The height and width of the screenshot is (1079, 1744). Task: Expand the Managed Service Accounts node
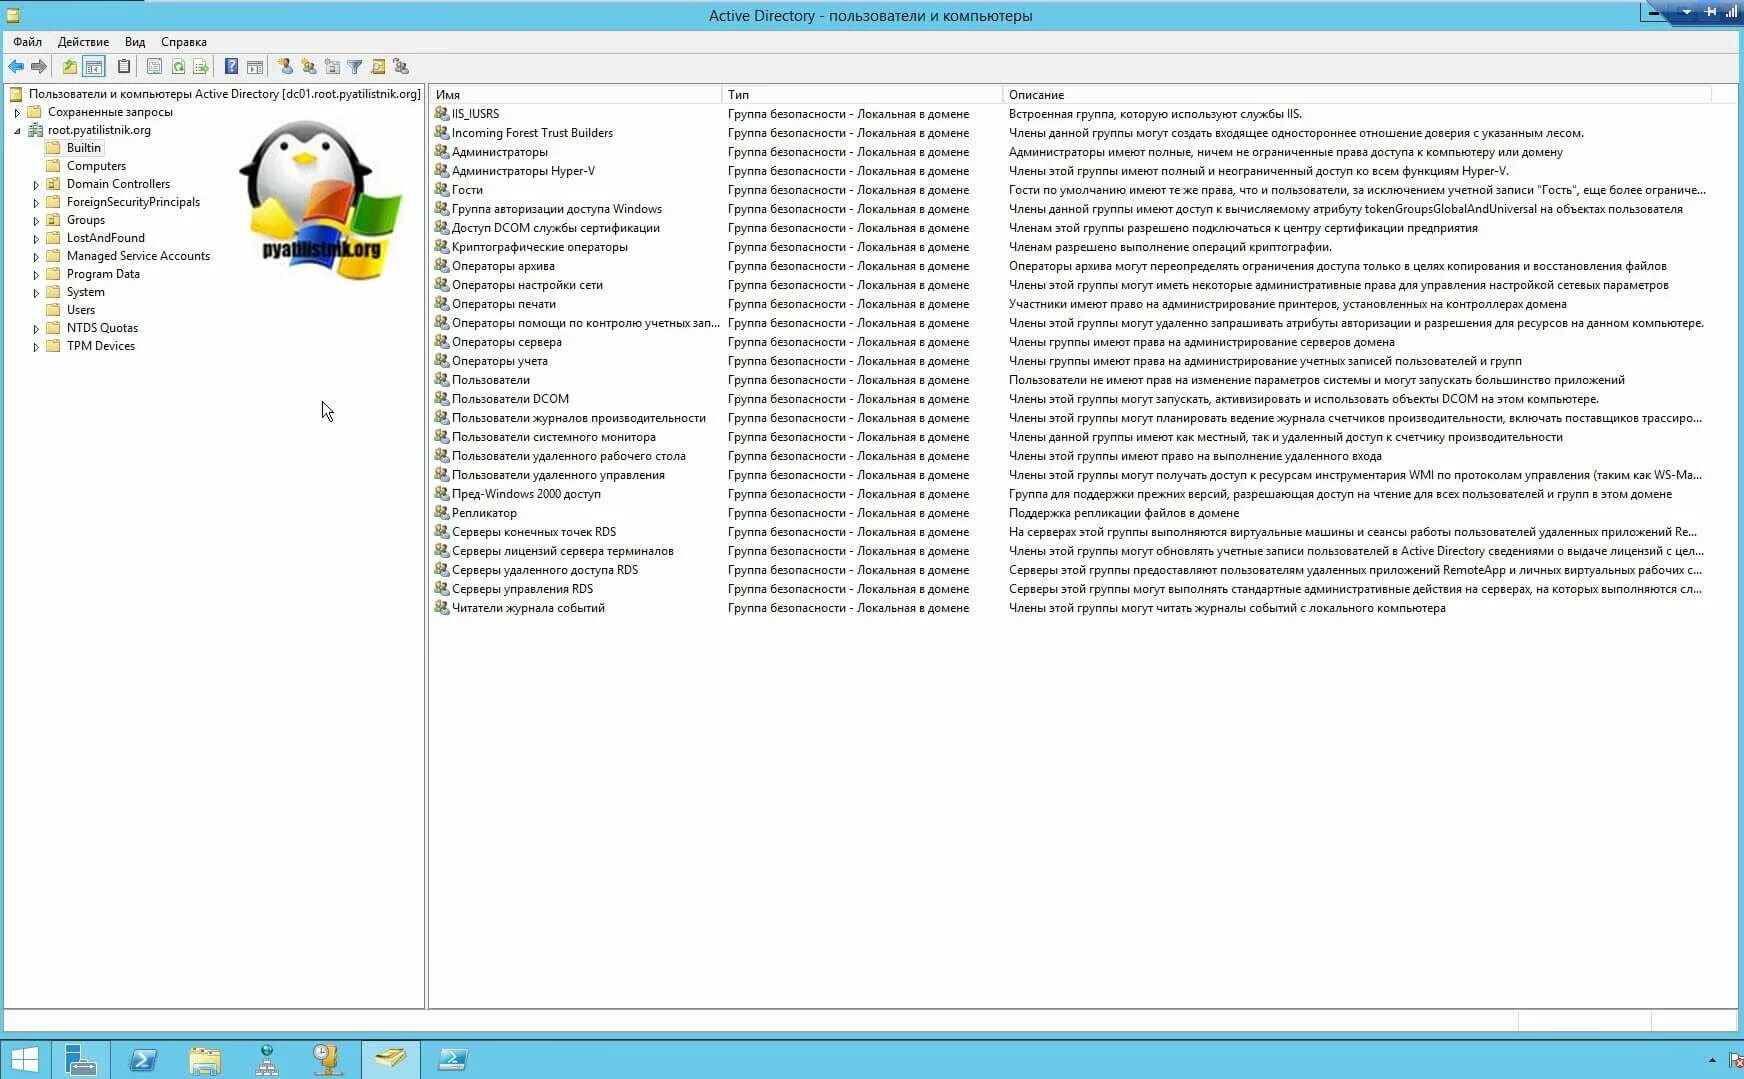(36, 257)
